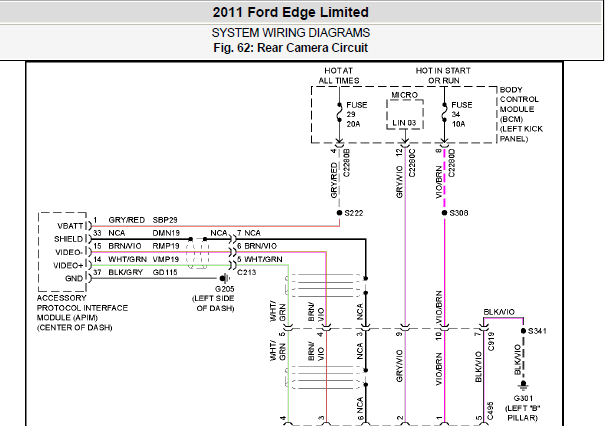Click circuit code "RMP19"

166,246
